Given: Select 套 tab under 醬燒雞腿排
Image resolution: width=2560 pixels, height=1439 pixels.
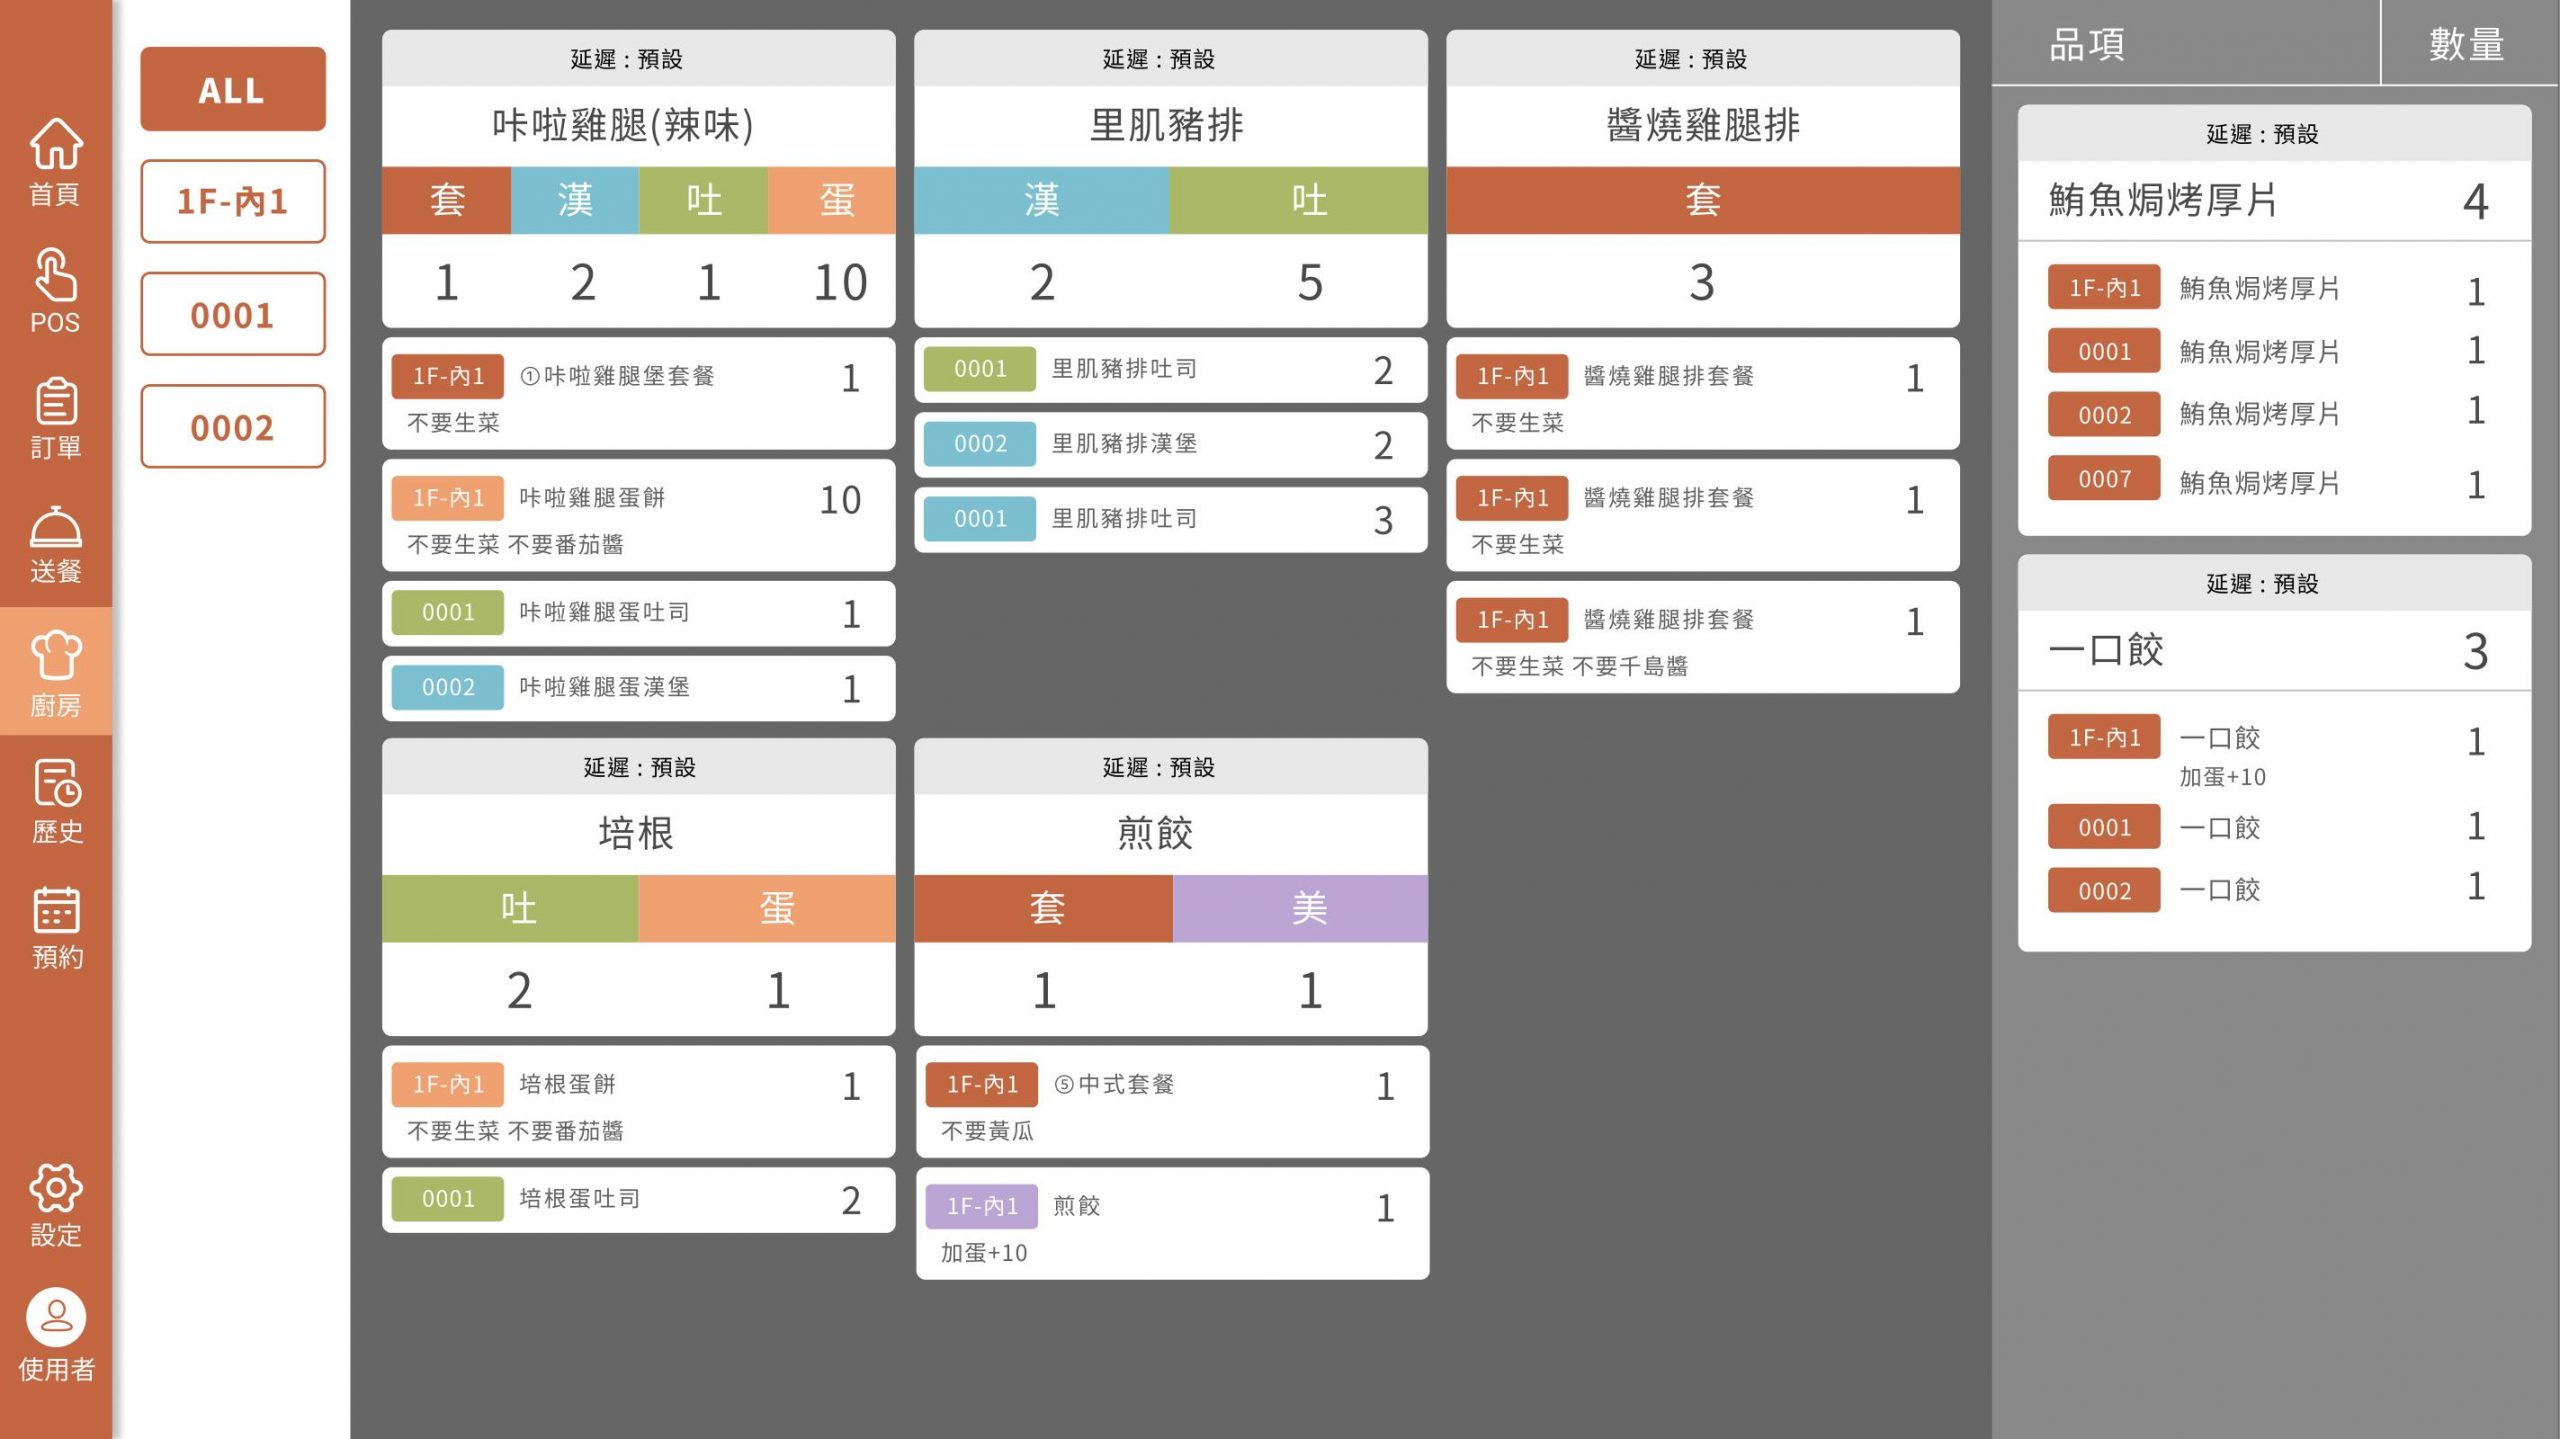Looking at the screenshot, I should tap(1702, 200).
